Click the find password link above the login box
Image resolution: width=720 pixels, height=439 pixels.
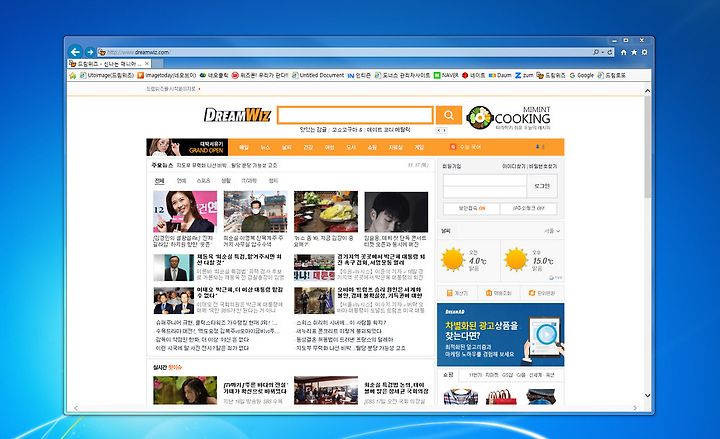pyautogui.click(x=543, y=166)
